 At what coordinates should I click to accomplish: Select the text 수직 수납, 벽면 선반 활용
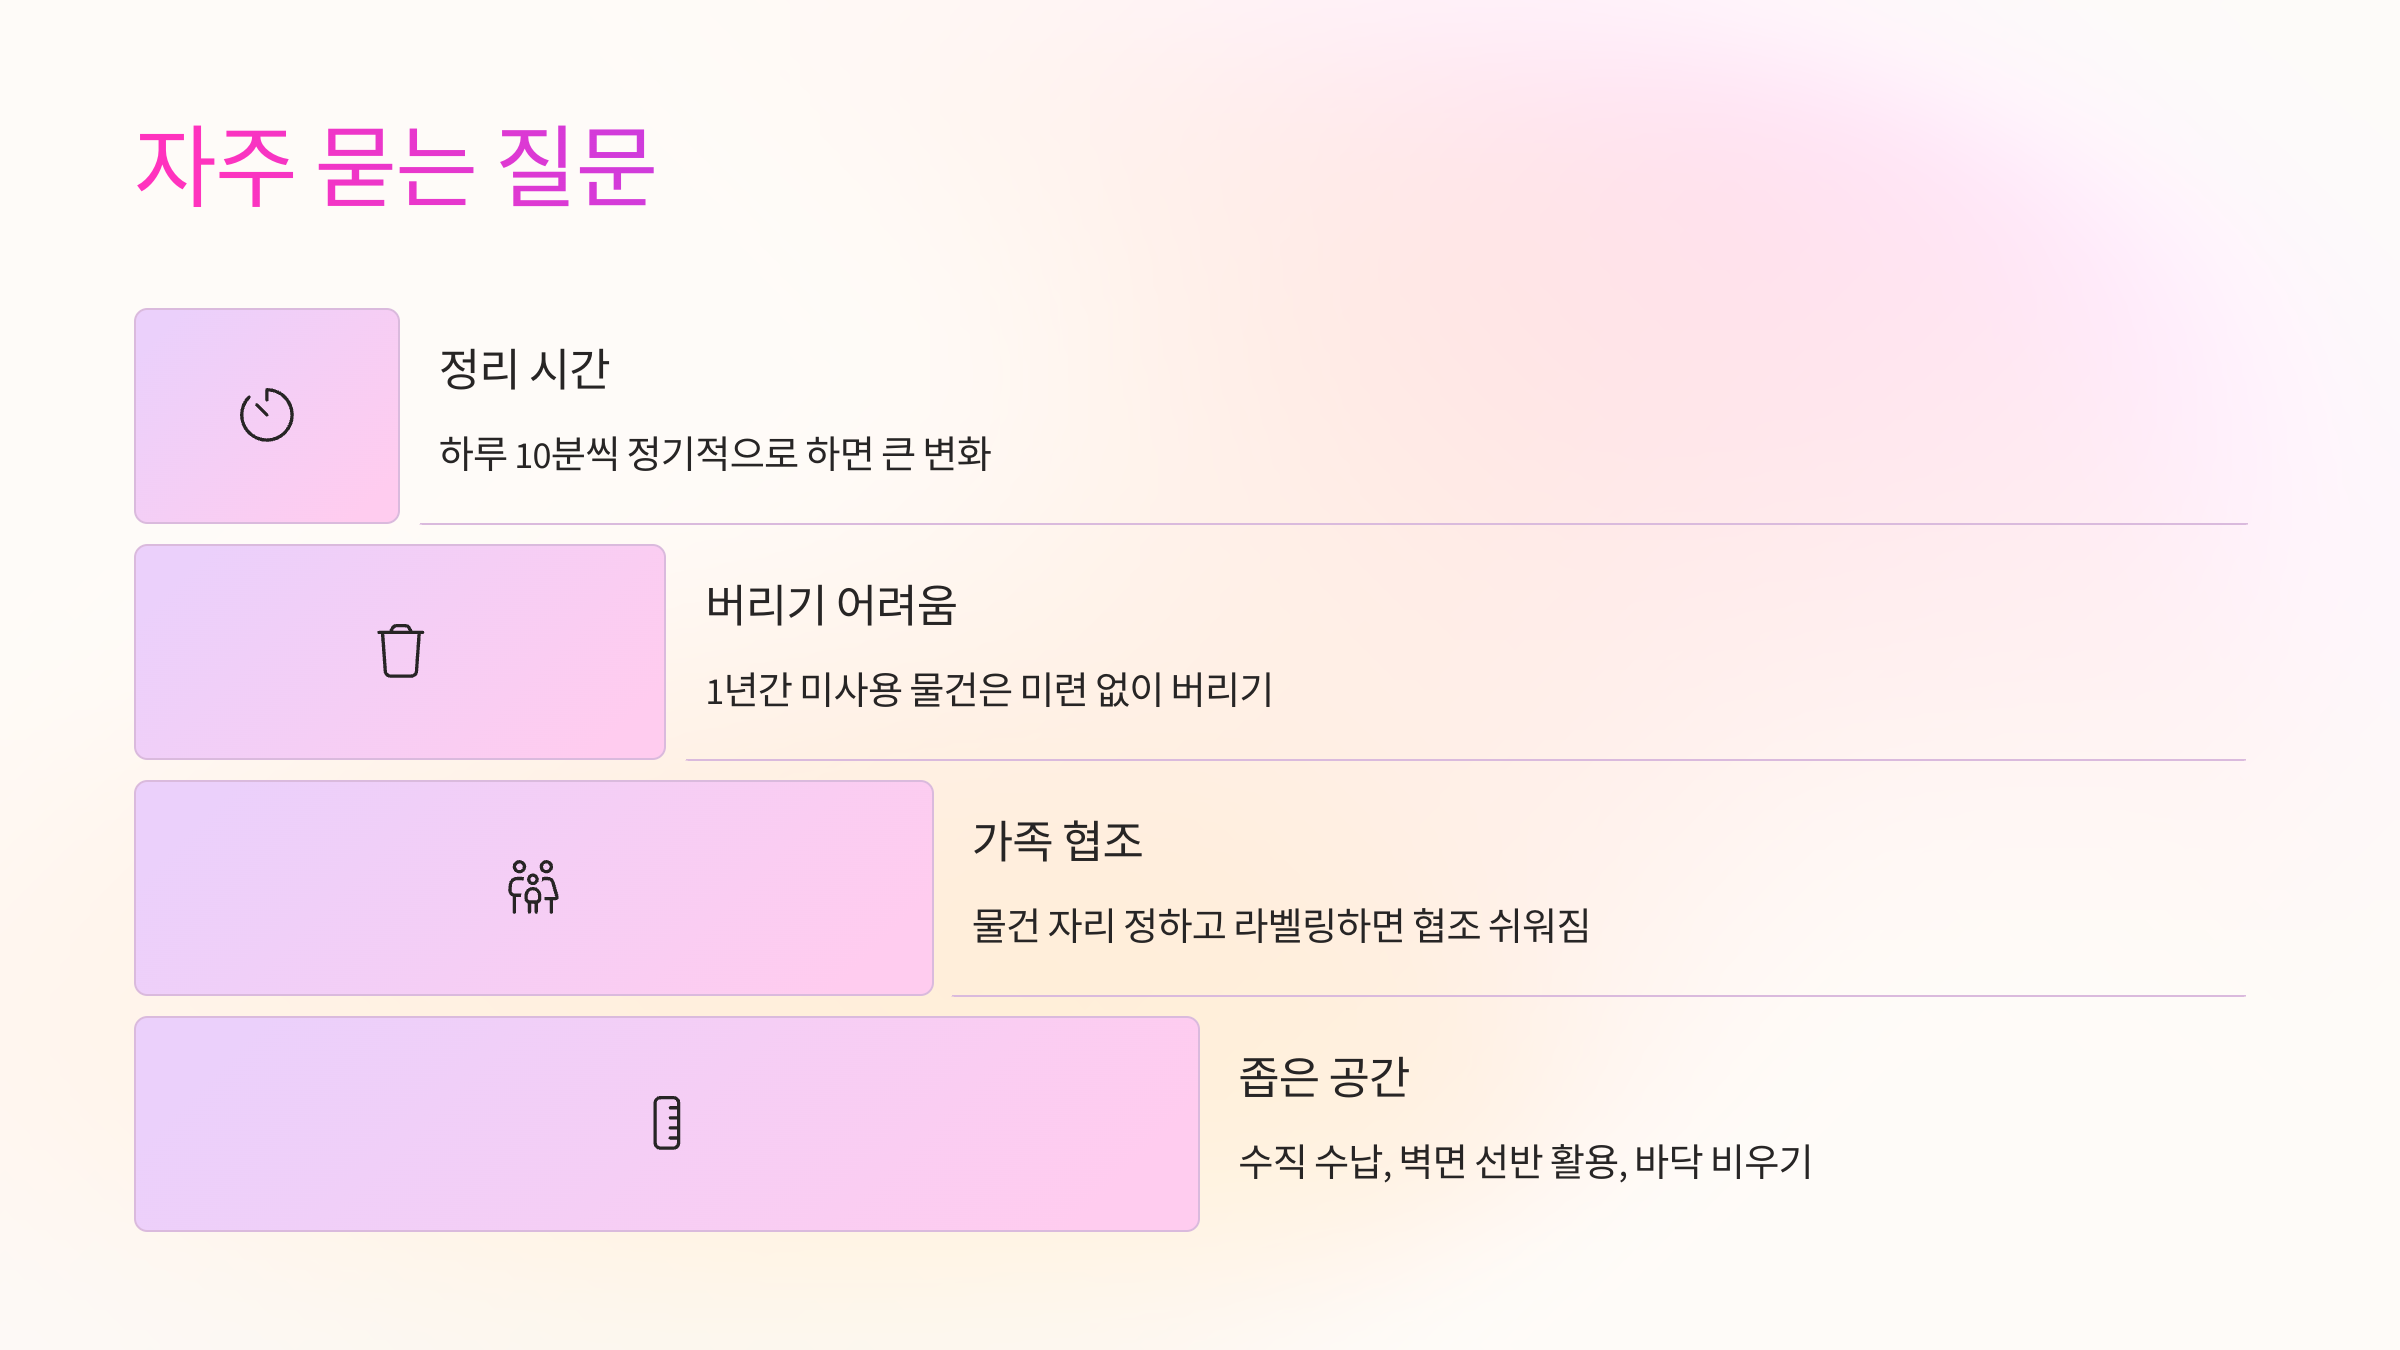point(1432,1162)
